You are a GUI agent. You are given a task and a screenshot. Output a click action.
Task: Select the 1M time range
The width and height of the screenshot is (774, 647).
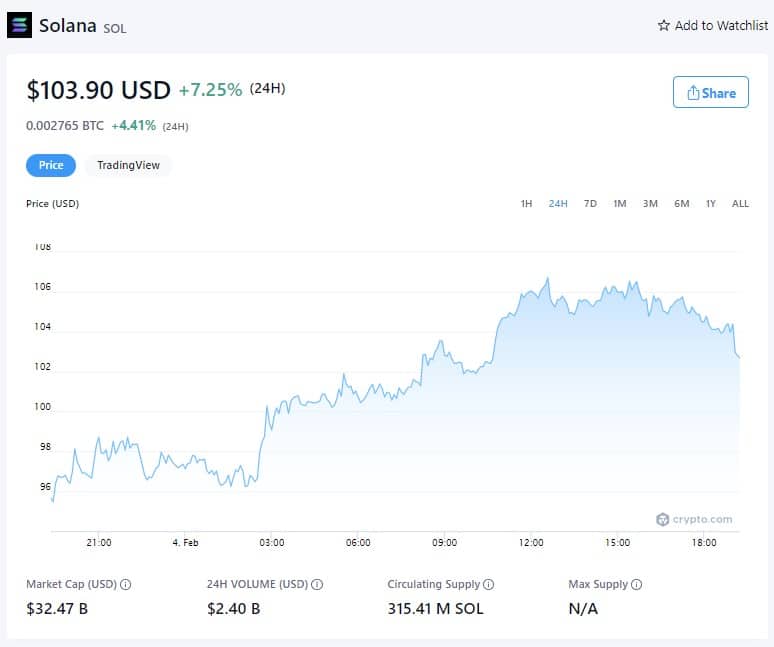pos(620,204)
